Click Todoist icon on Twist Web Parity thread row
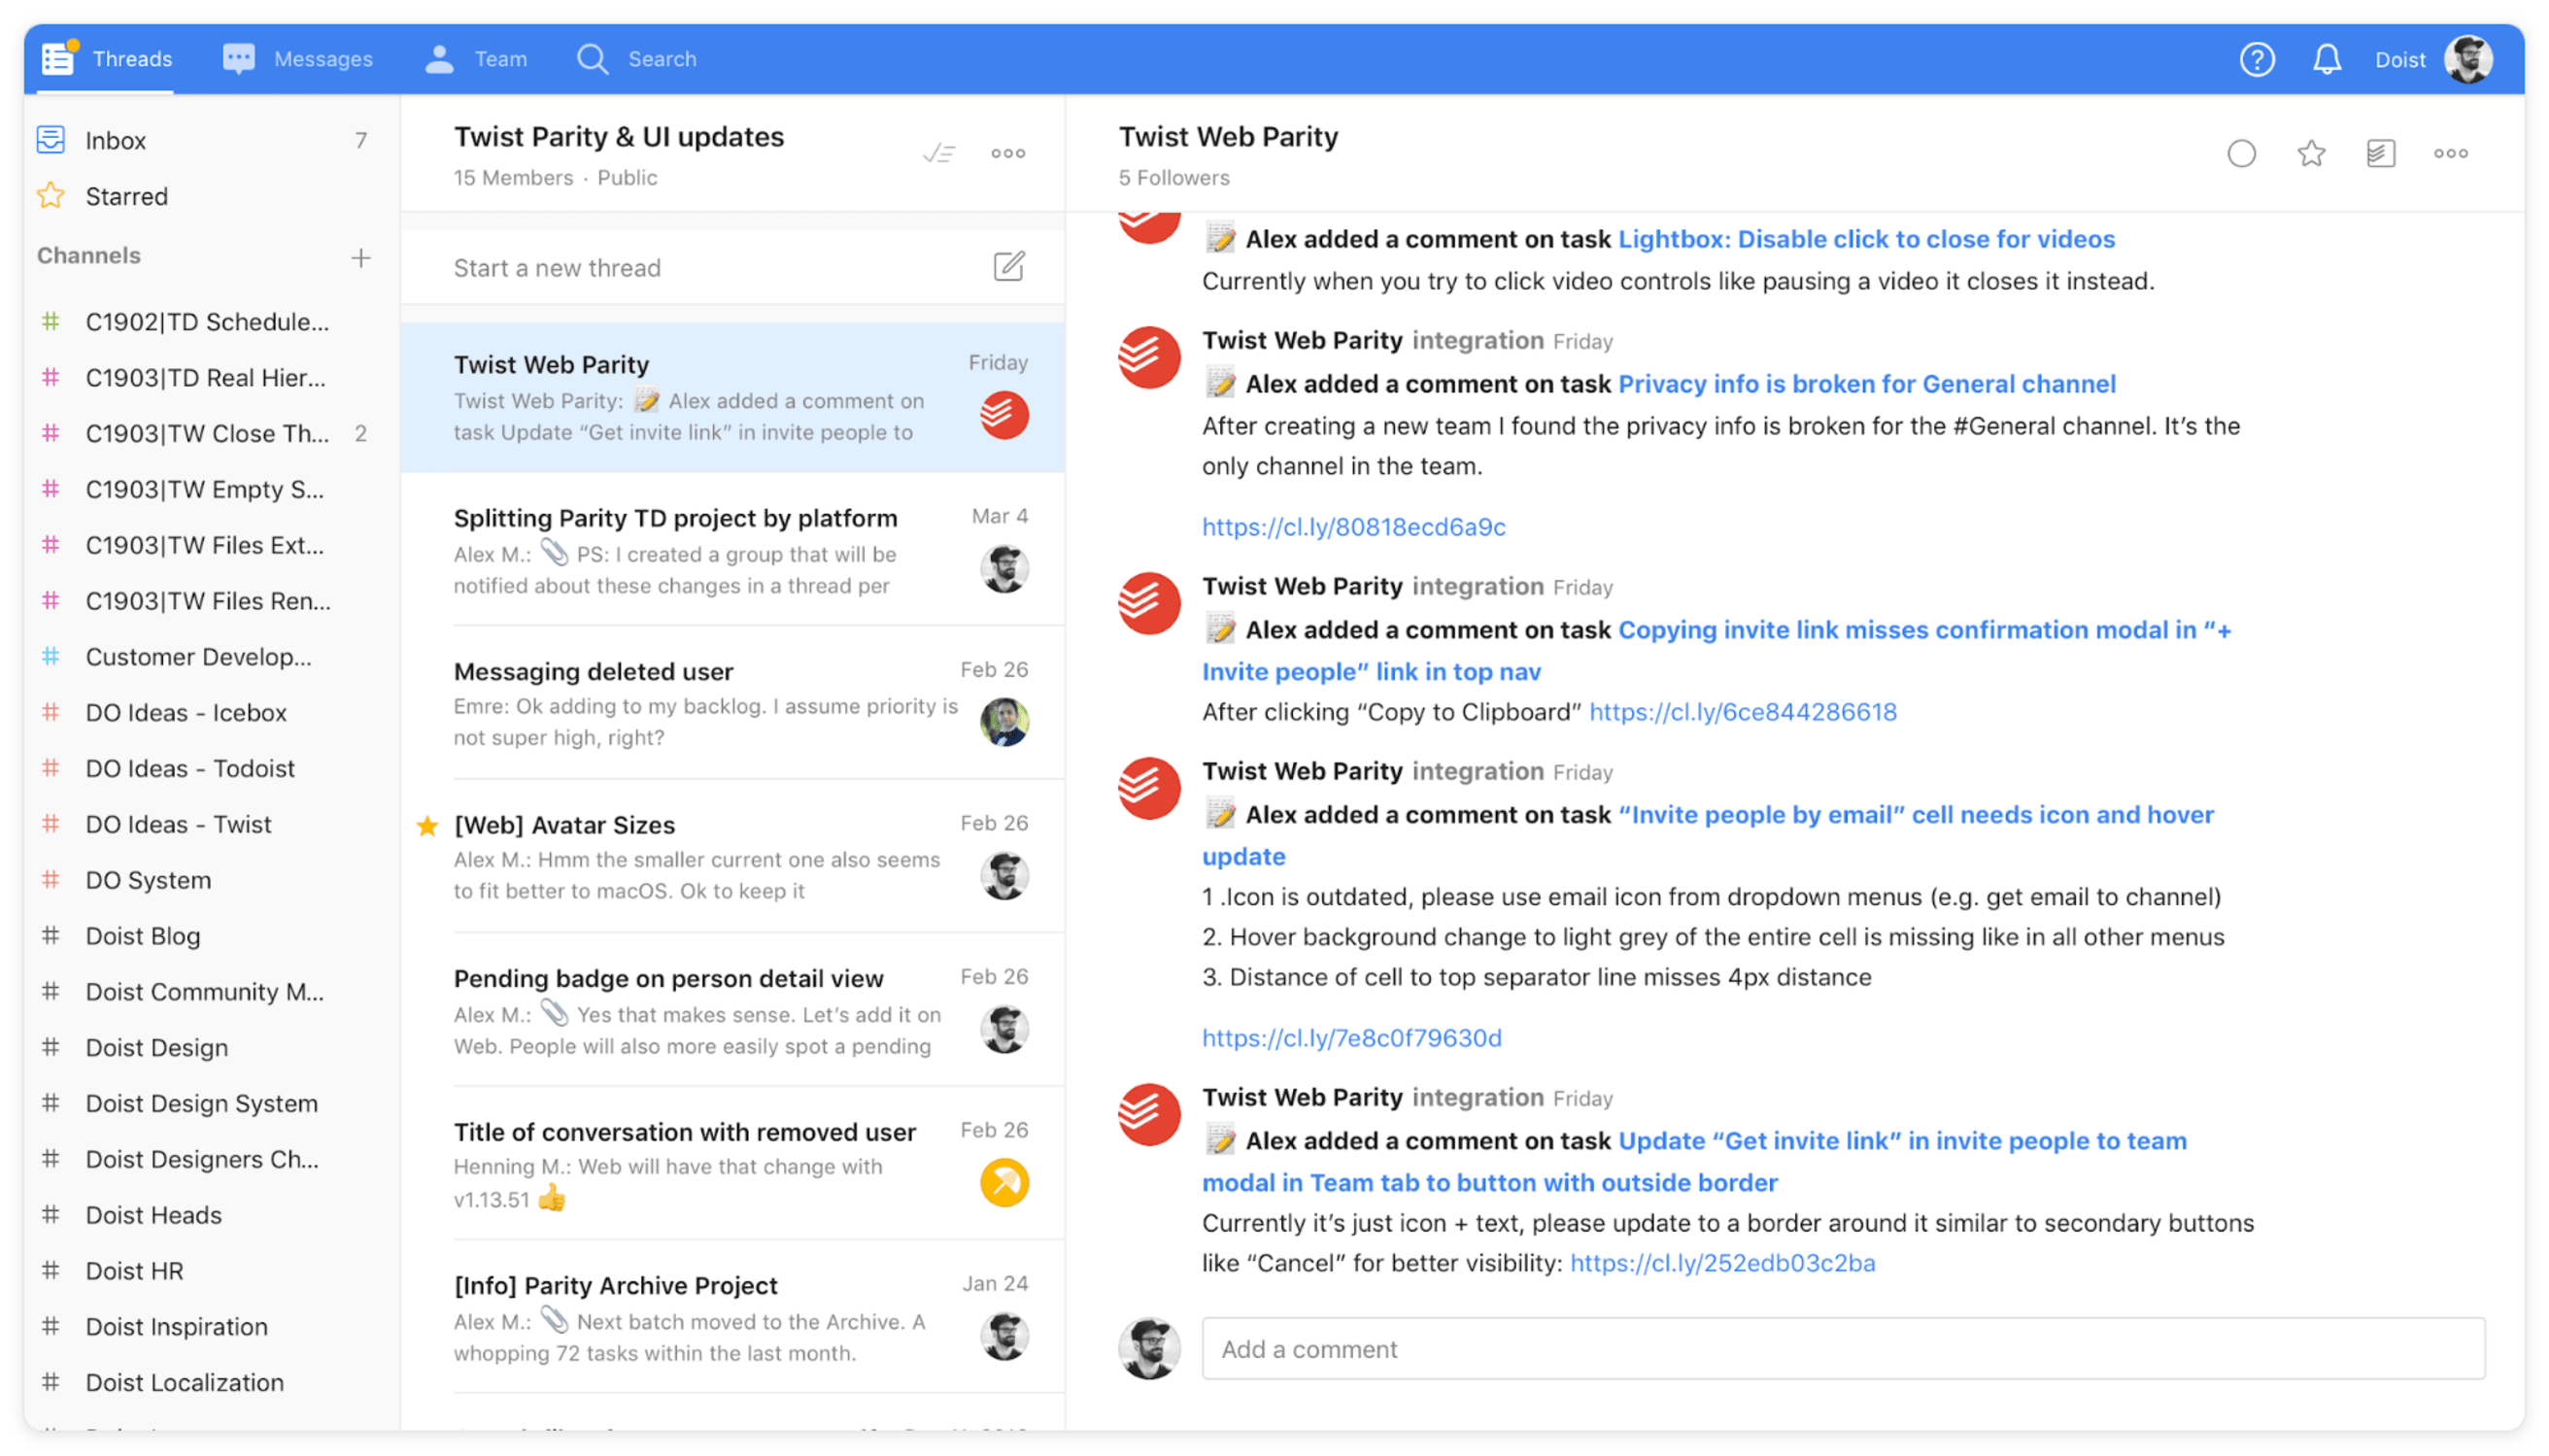This screenshot has width=2549, height=1456. tap(1003, 415)
